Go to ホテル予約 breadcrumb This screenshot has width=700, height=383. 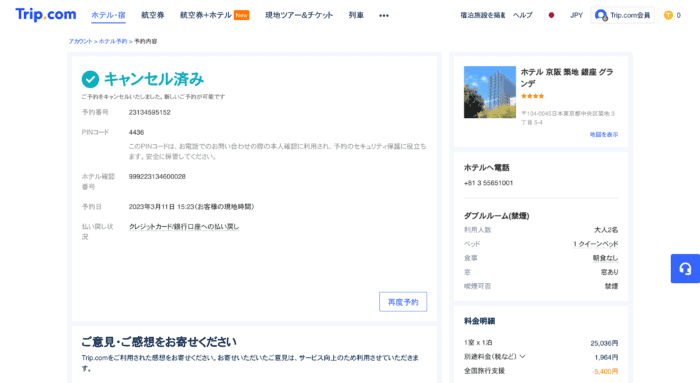[112, 41]
